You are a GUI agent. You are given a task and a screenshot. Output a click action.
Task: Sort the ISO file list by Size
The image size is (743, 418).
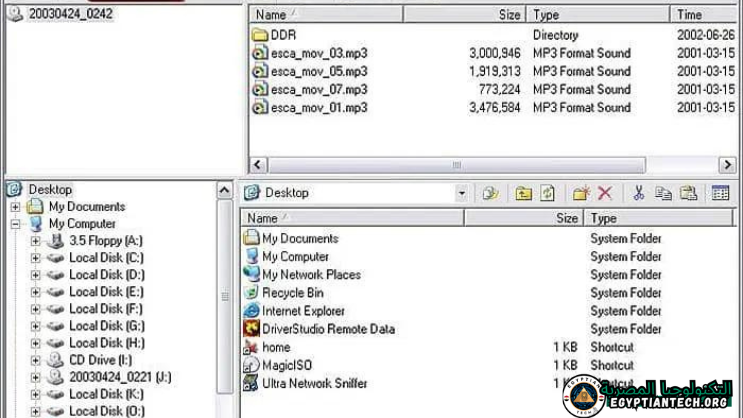[x=464, y=15]
